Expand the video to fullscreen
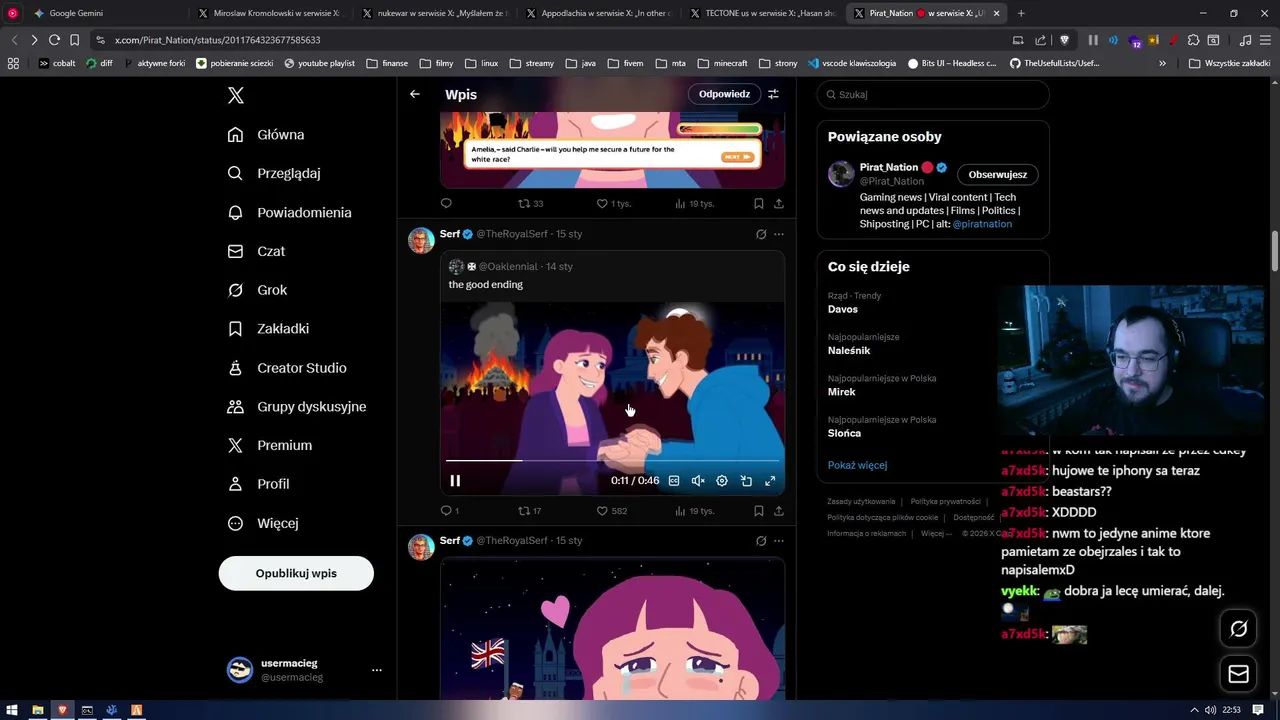Image resolution: width=1280 pixels, height=720 pixels. pos(770,481)
